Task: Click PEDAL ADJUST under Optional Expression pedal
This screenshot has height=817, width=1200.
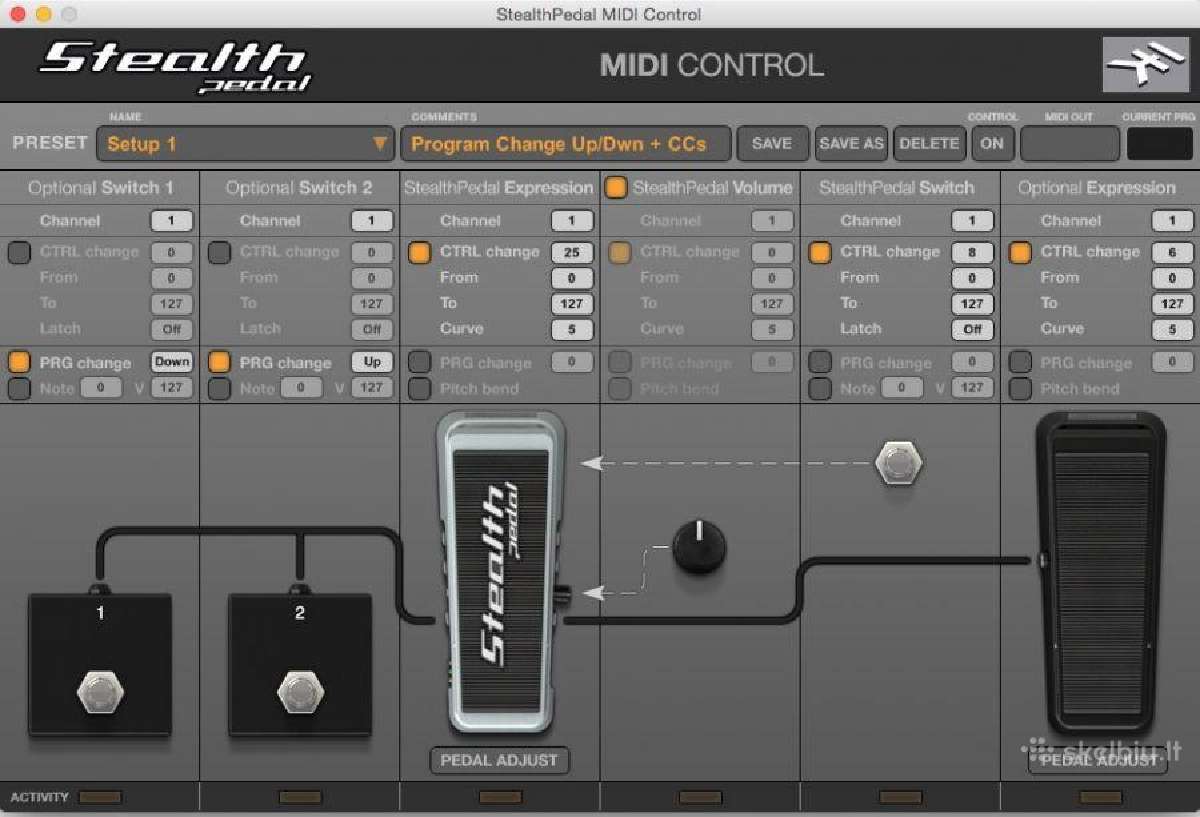Action: [1098, 761]
